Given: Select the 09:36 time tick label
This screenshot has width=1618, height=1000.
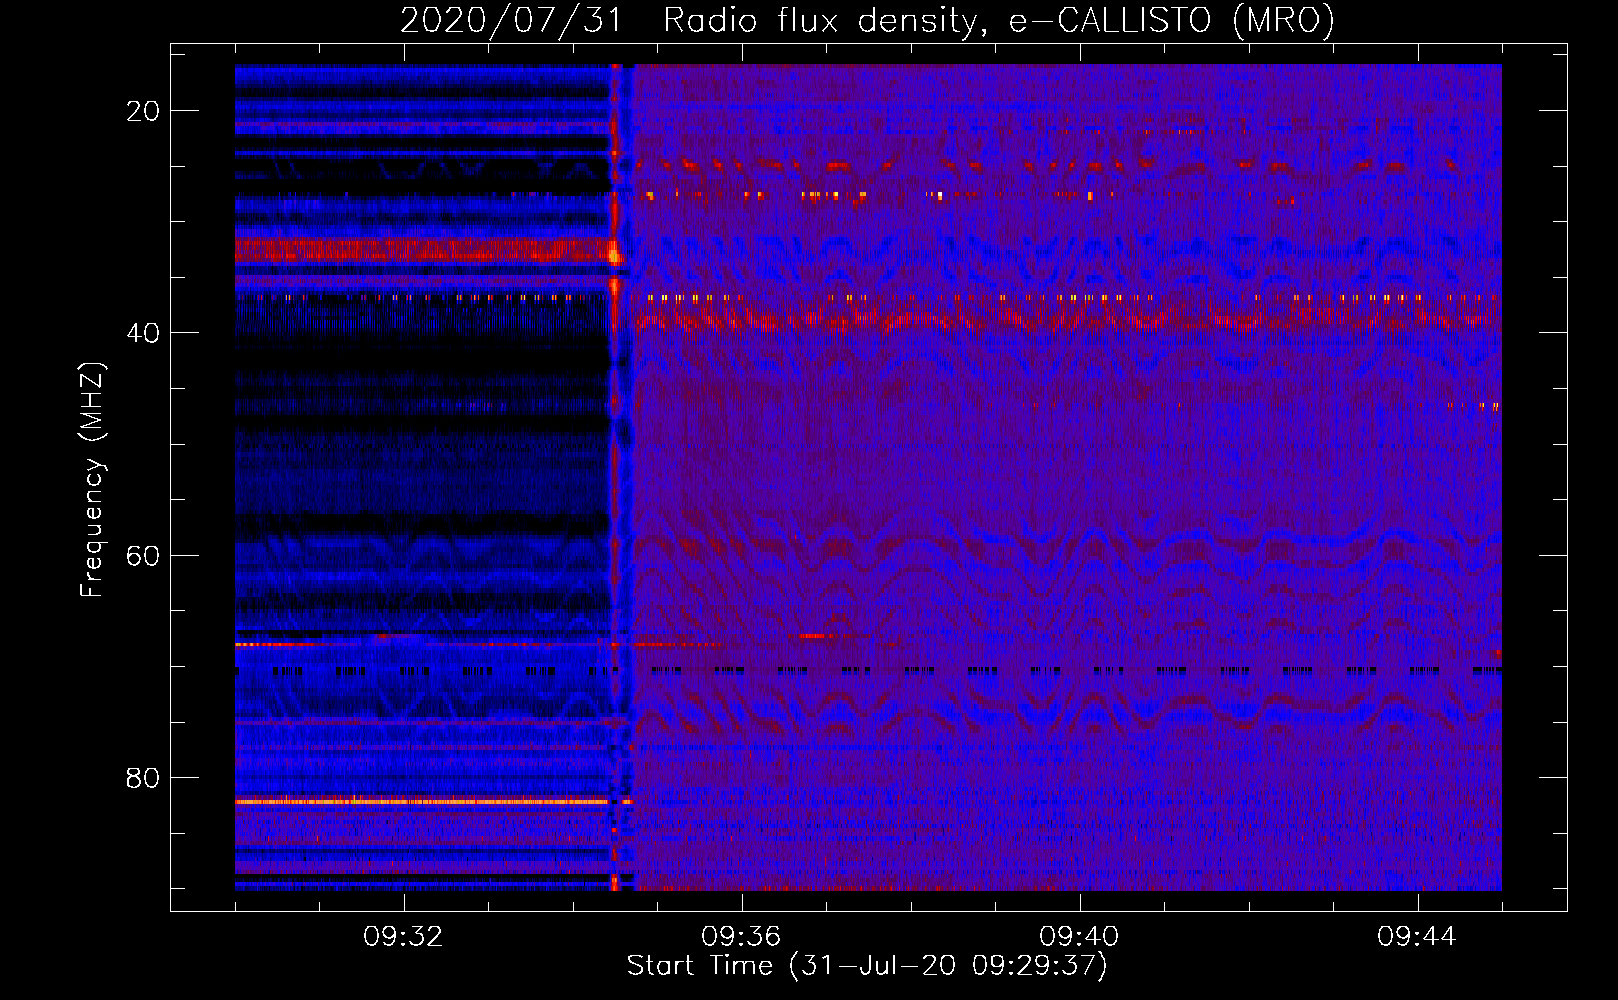Looking at the screenshot, I should (x=741, y=937).
